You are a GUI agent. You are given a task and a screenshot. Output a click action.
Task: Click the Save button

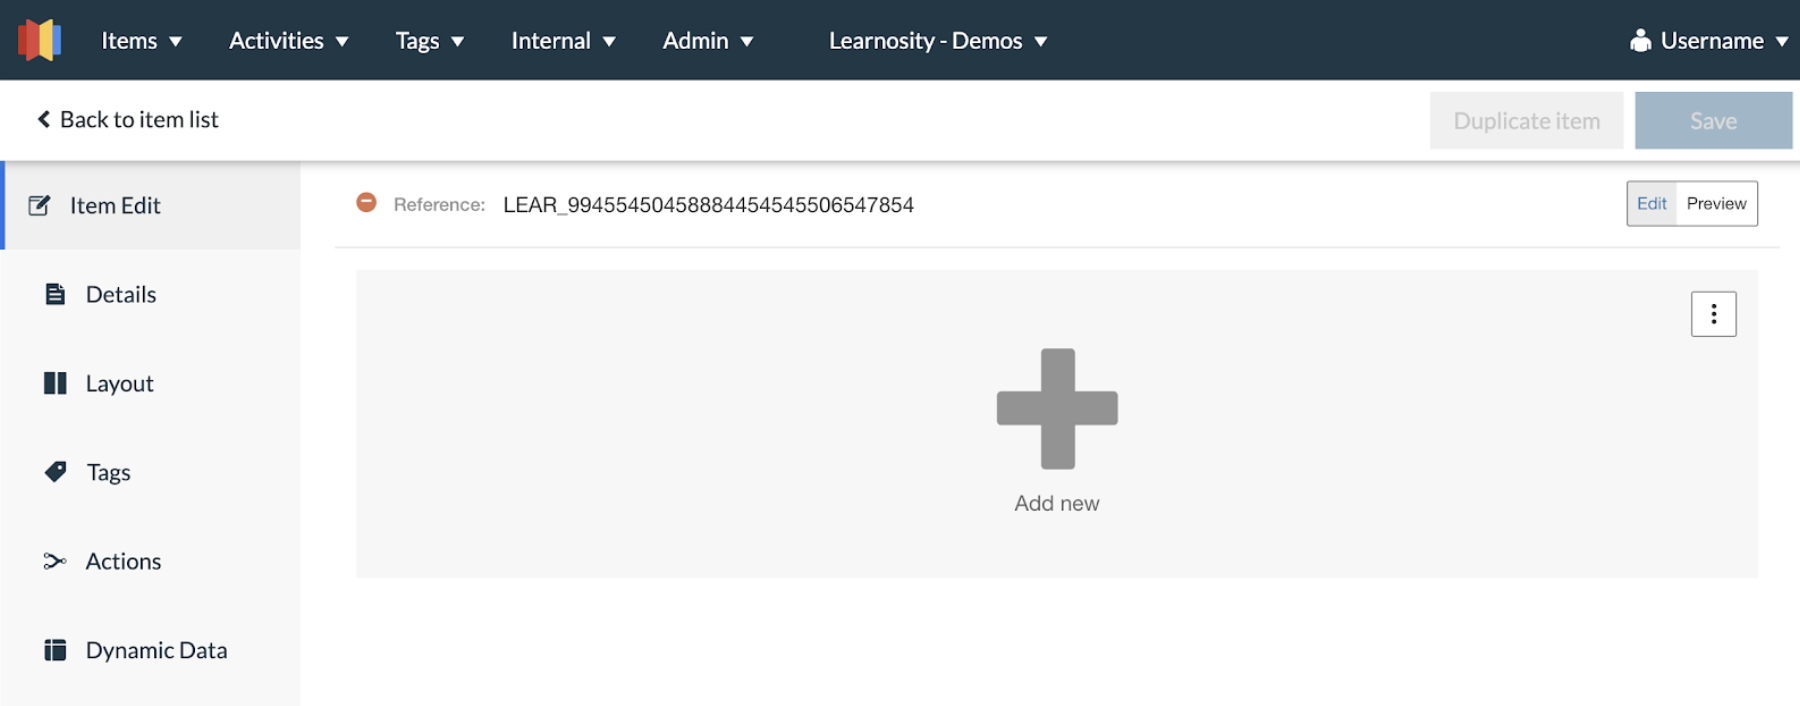(1713, 121)
